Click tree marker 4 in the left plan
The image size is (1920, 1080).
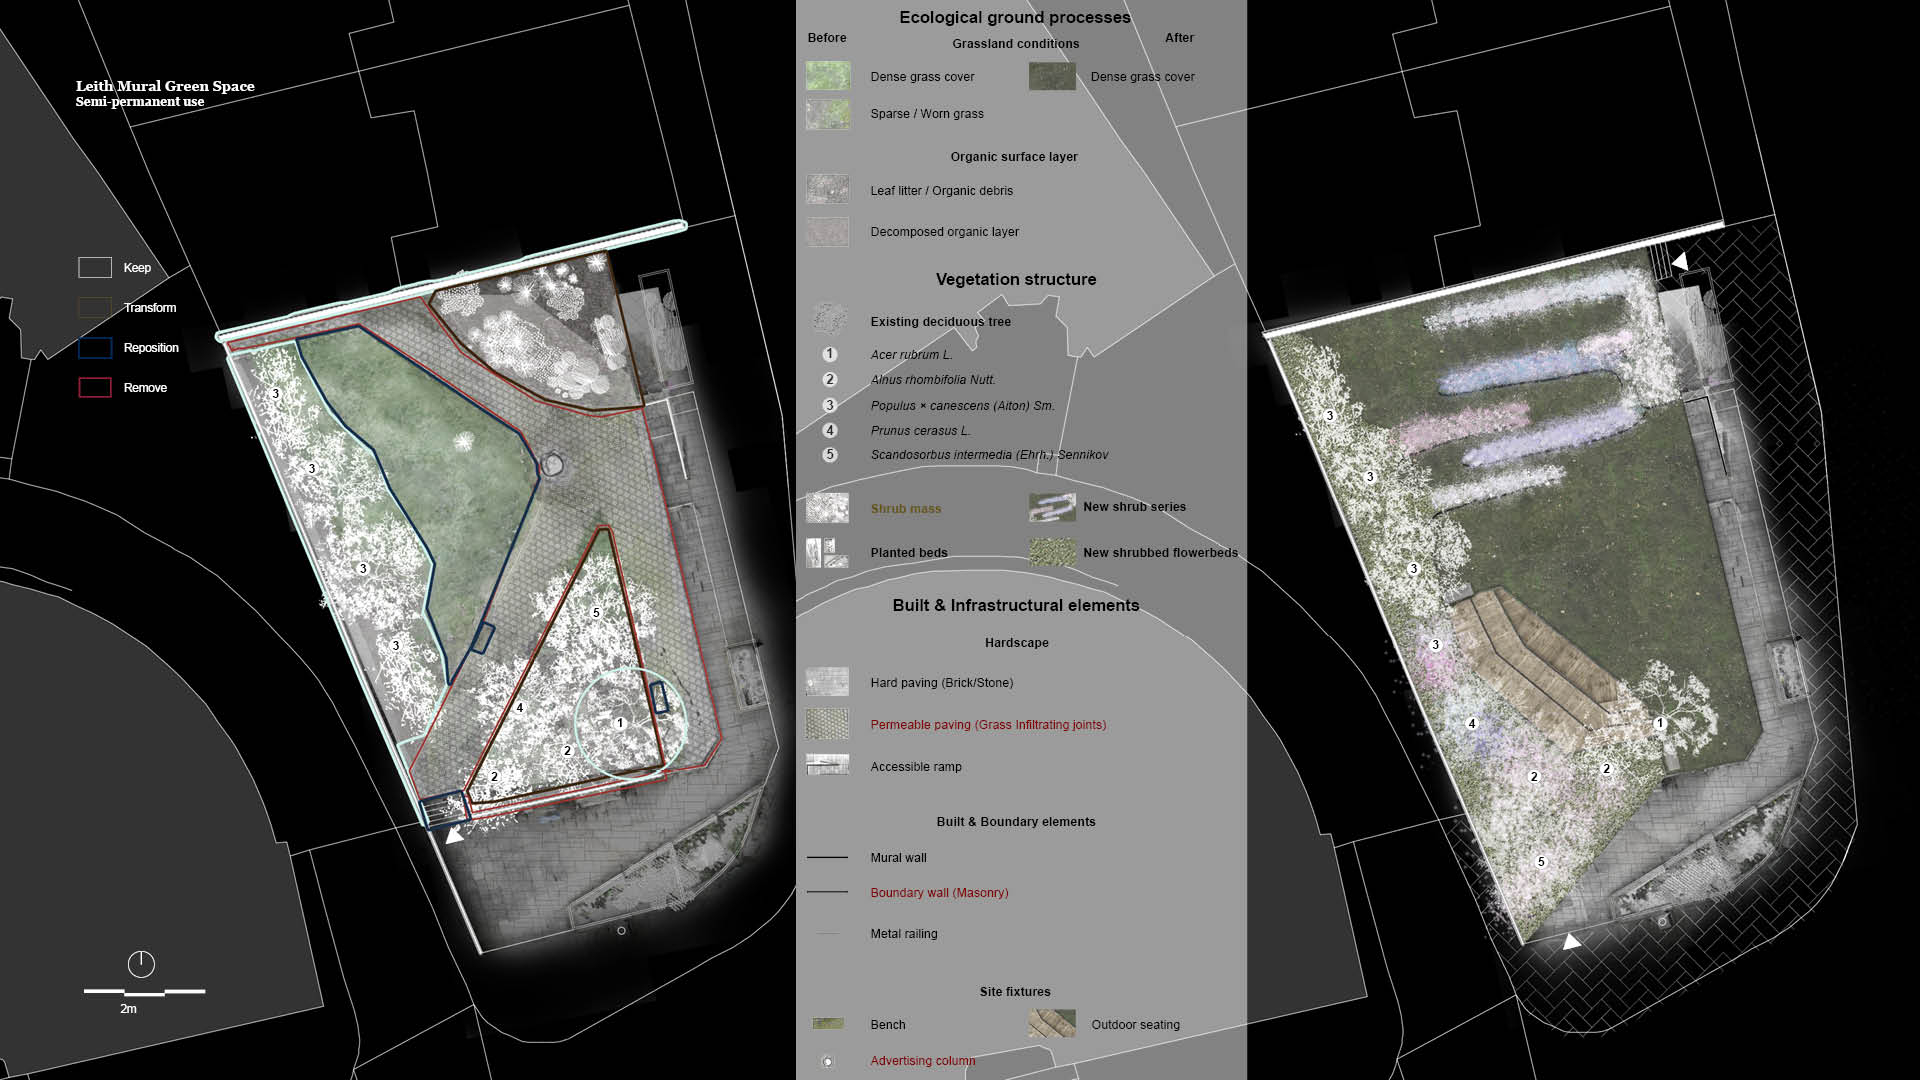[519, 708]
